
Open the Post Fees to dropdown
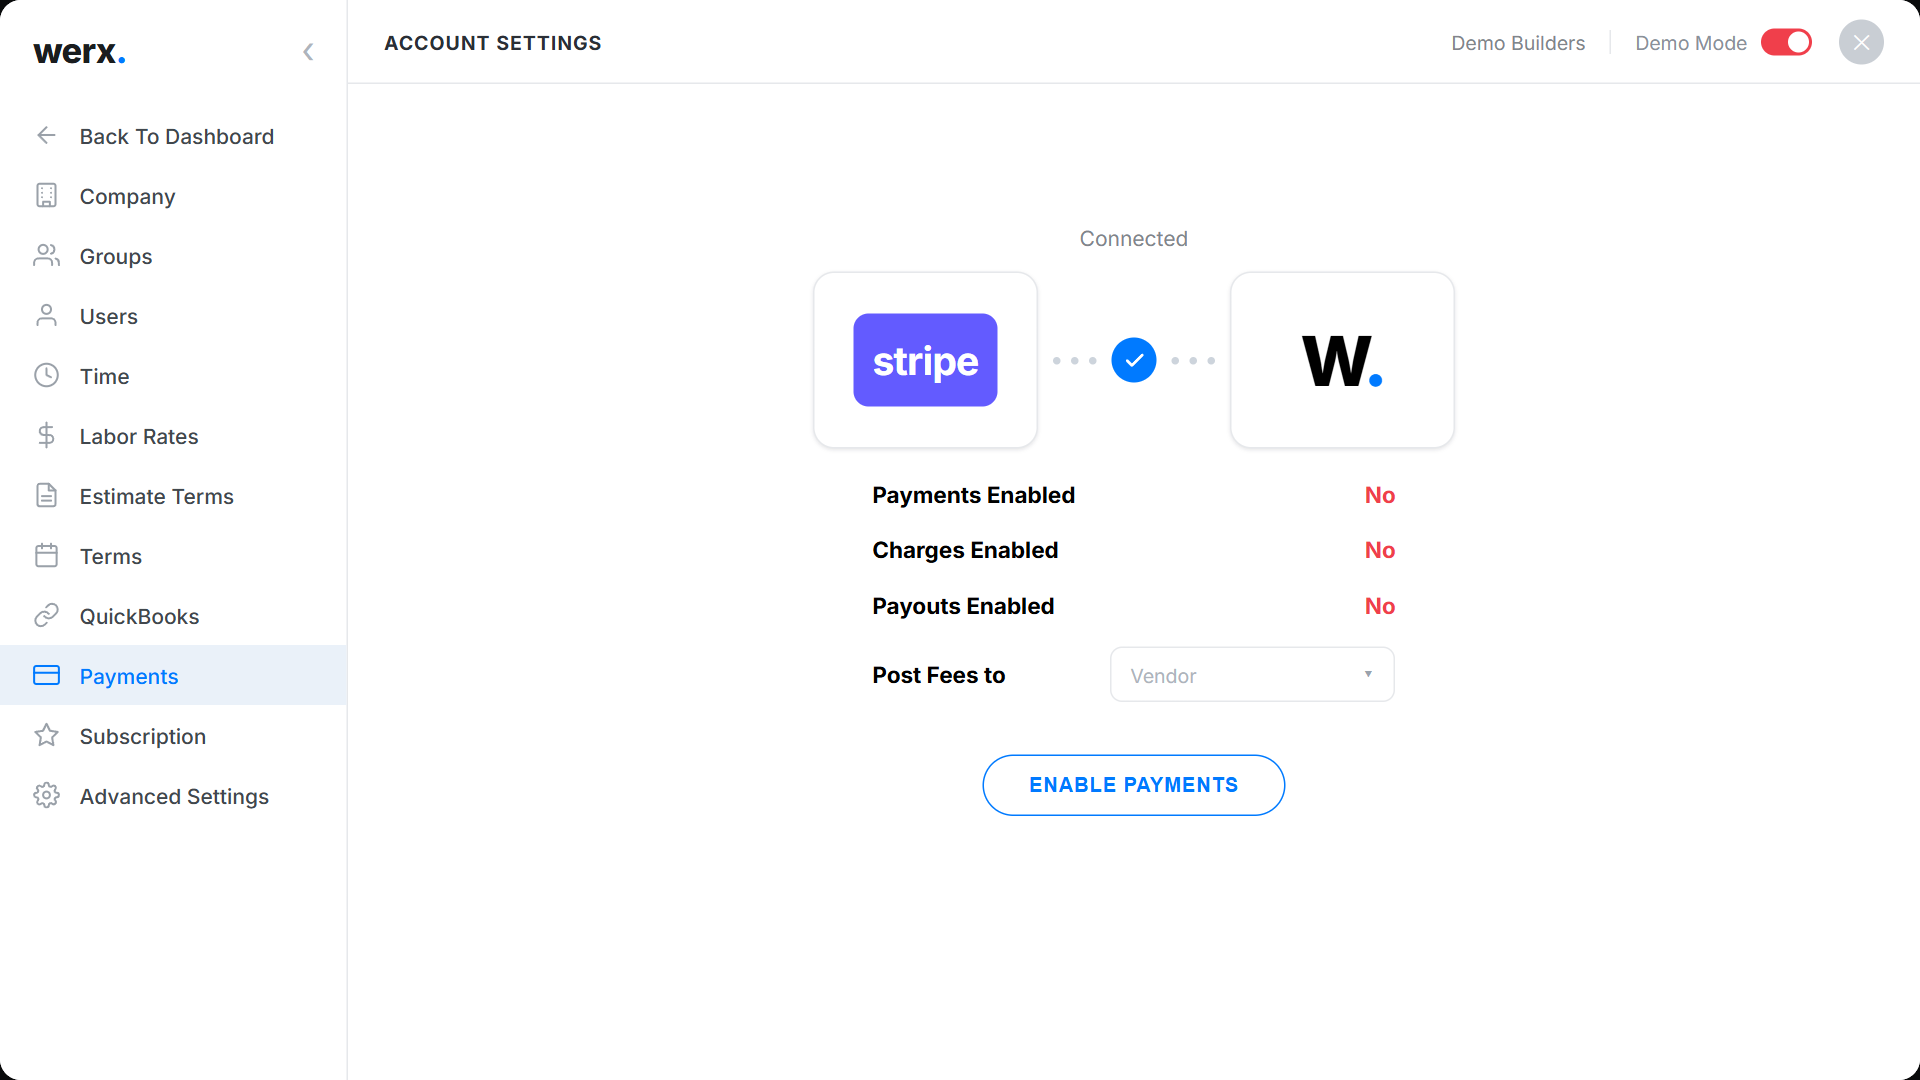(1252, 675)
